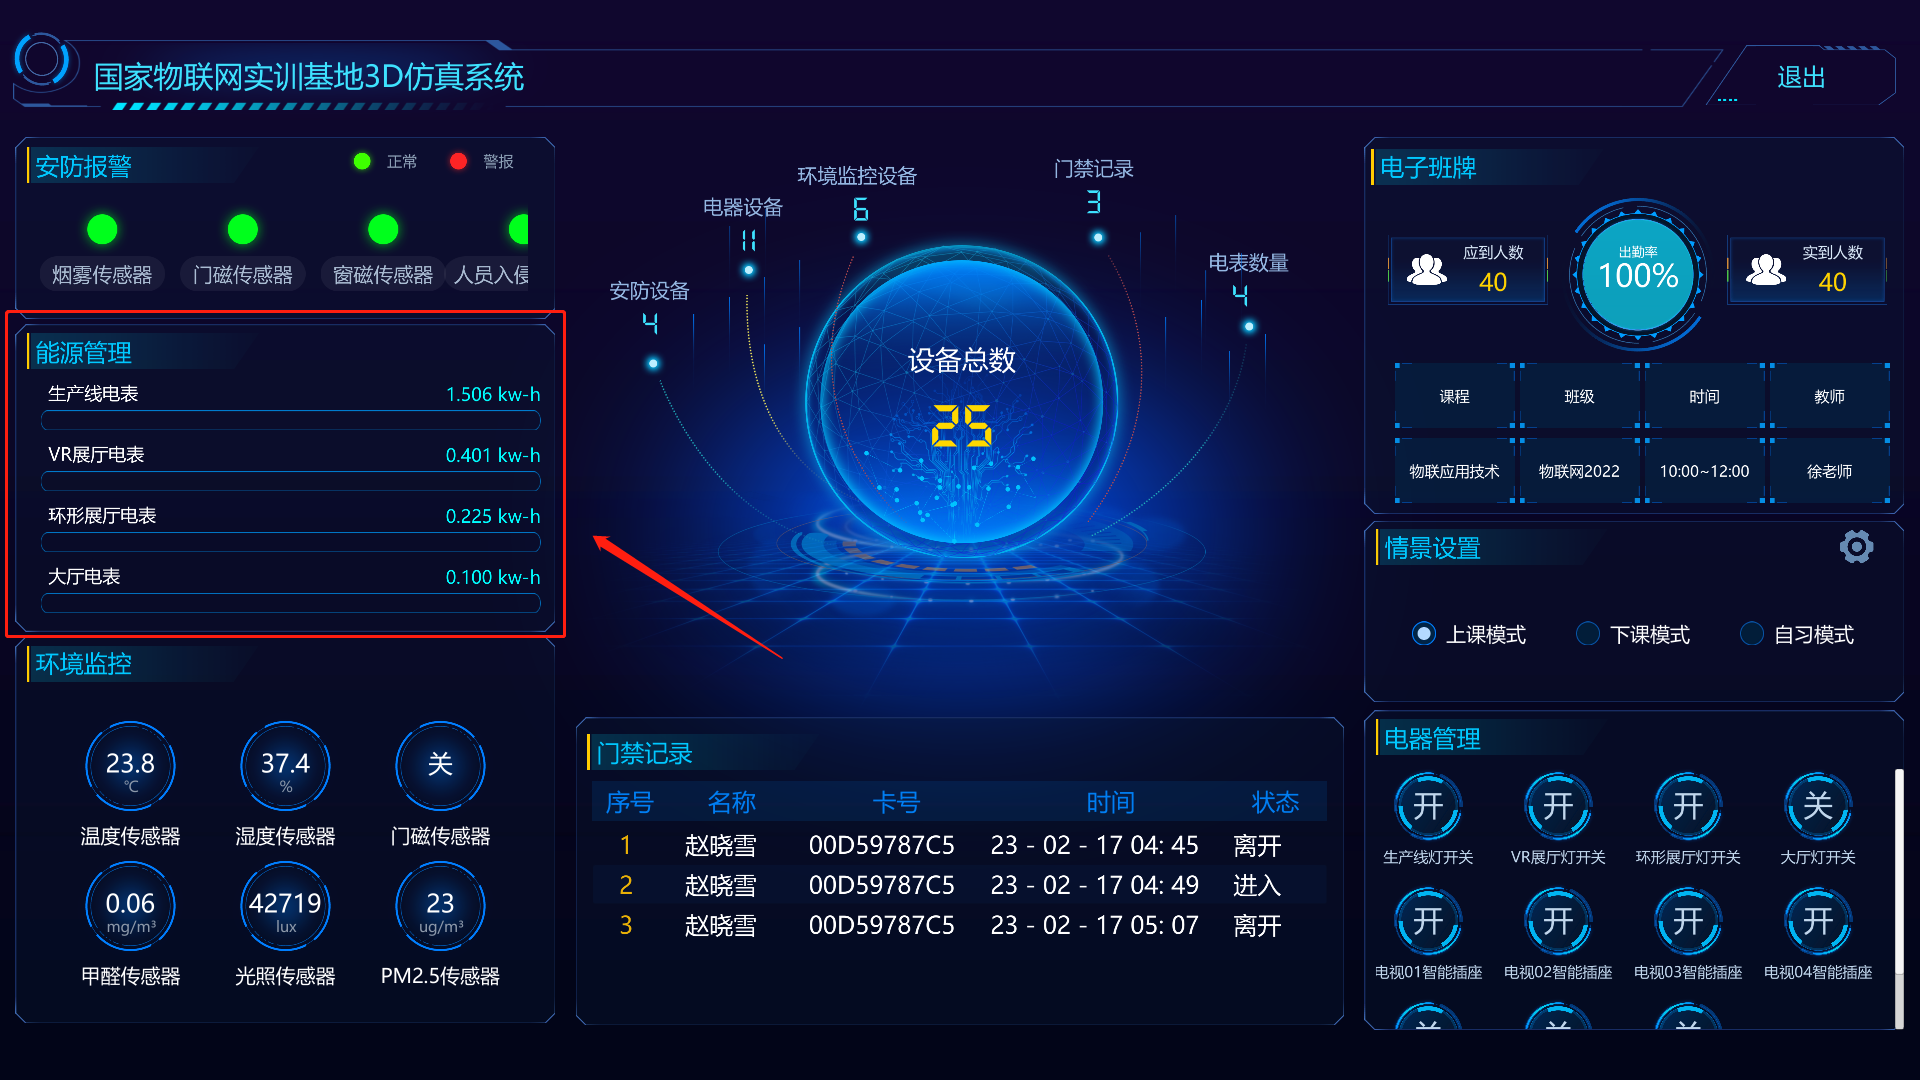Click the 实到人数 people icon

click(x=1766, y=270)
